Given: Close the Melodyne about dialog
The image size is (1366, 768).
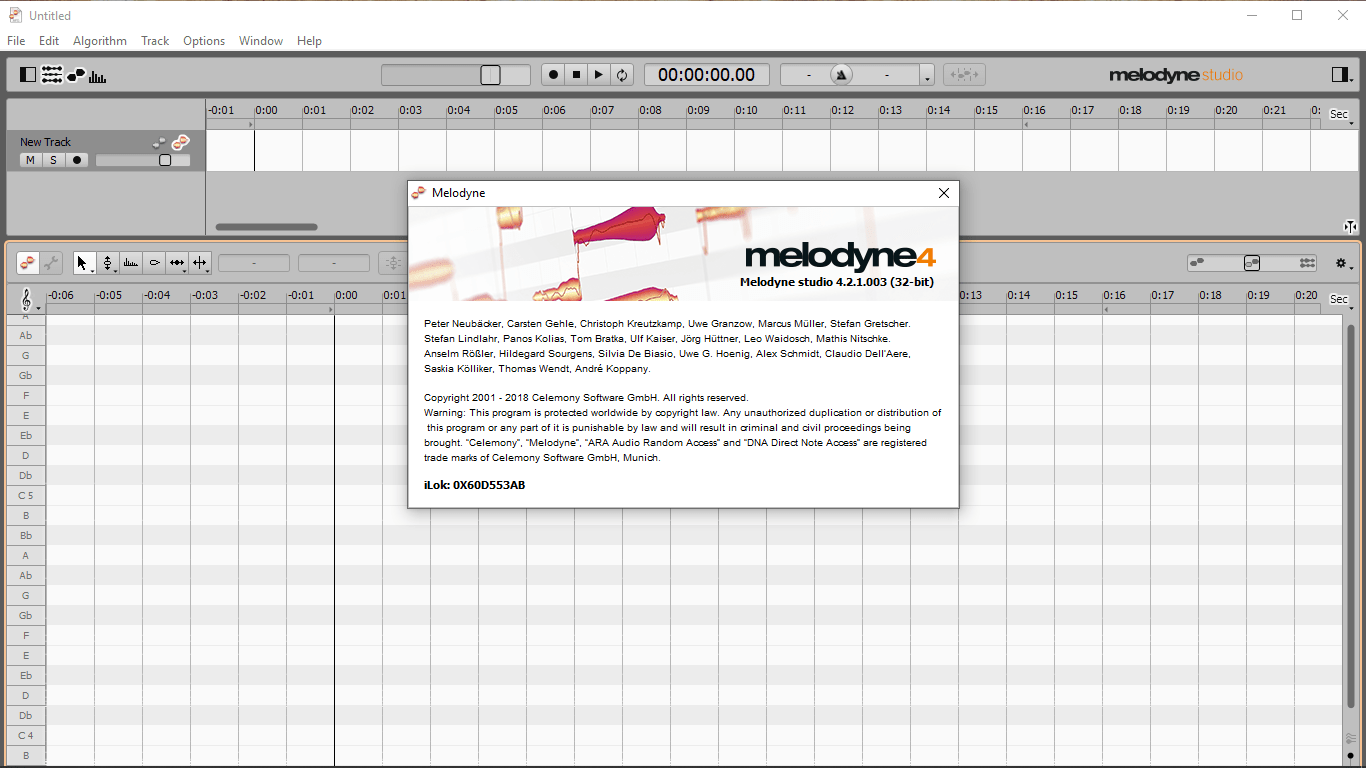Looking at the screenshot, I should tap(943, 193).
